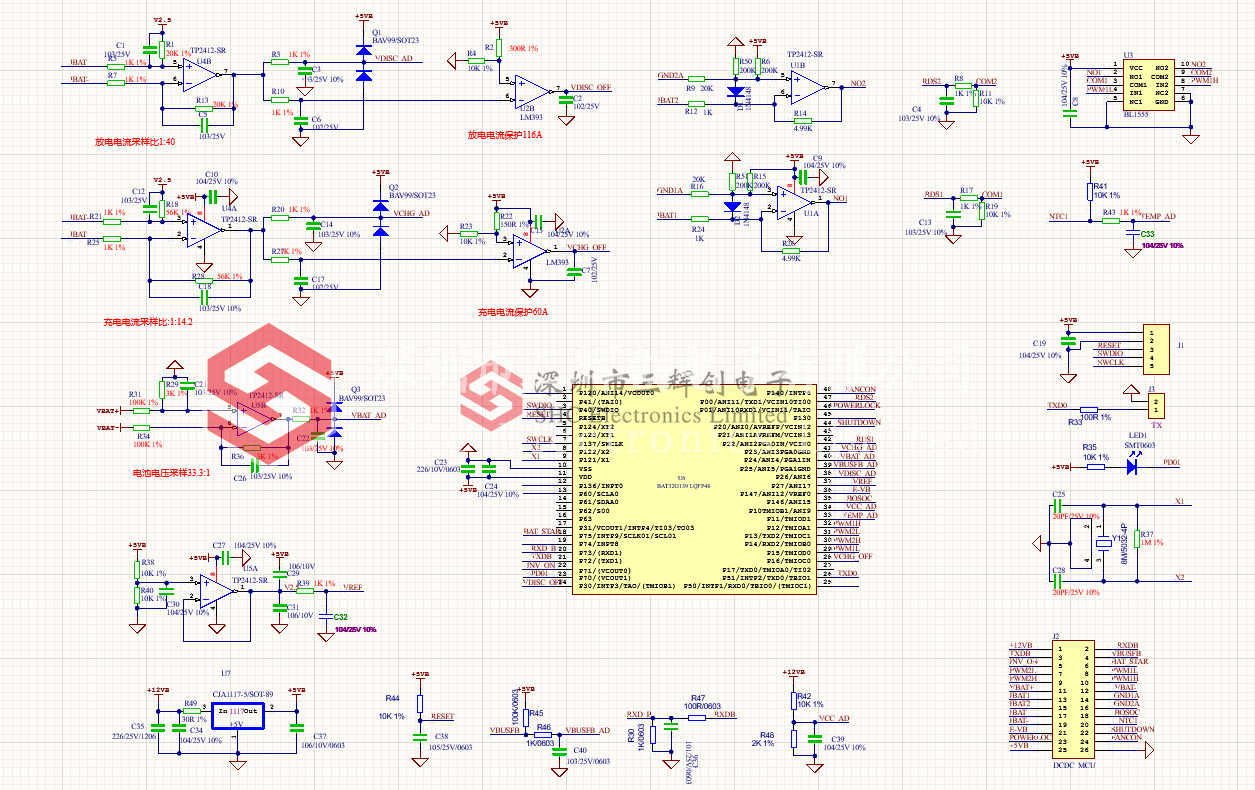Select the VBUSFB_AD net label near C40
This screenshot has width=1255, height=790.
click(x=588, y=732)
